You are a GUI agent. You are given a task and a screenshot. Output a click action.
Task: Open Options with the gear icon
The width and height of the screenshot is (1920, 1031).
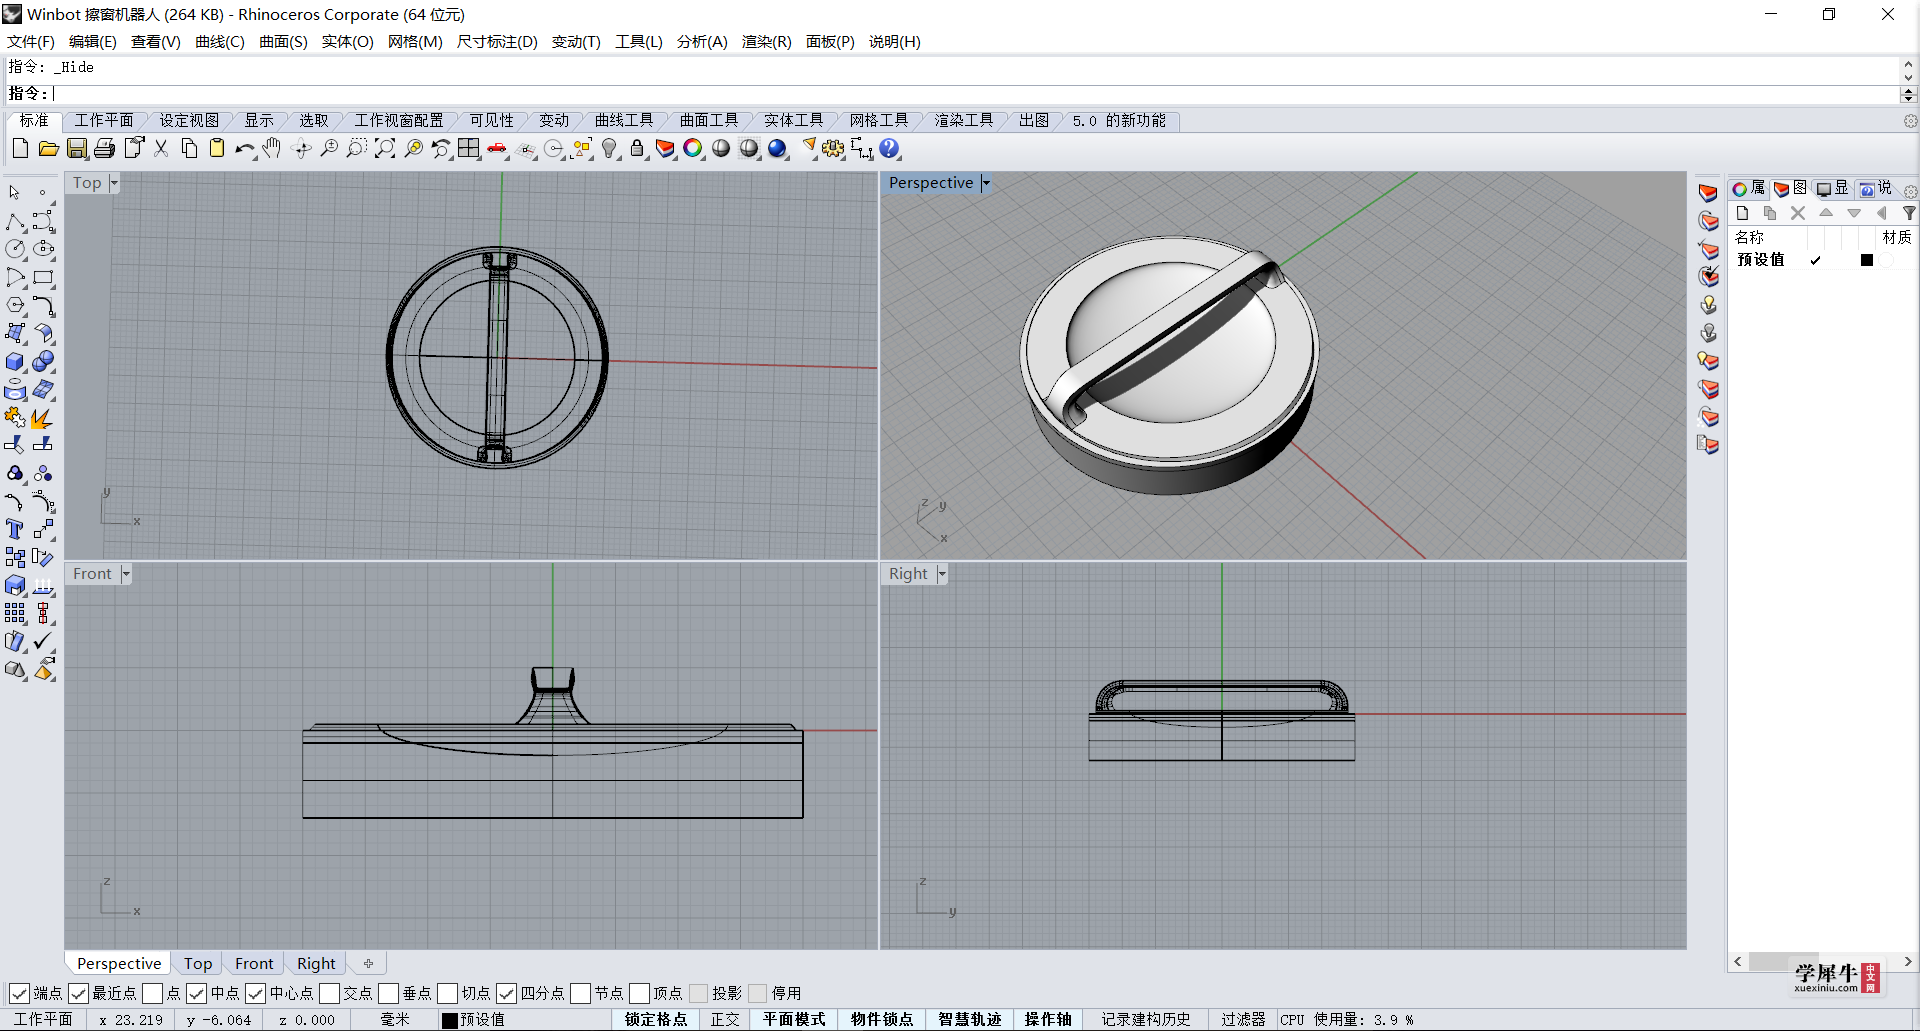click(x=833, y=149)
